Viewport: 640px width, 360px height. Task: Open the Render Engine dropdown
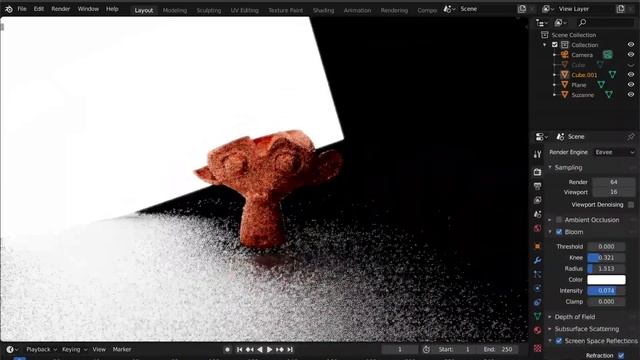614,152
